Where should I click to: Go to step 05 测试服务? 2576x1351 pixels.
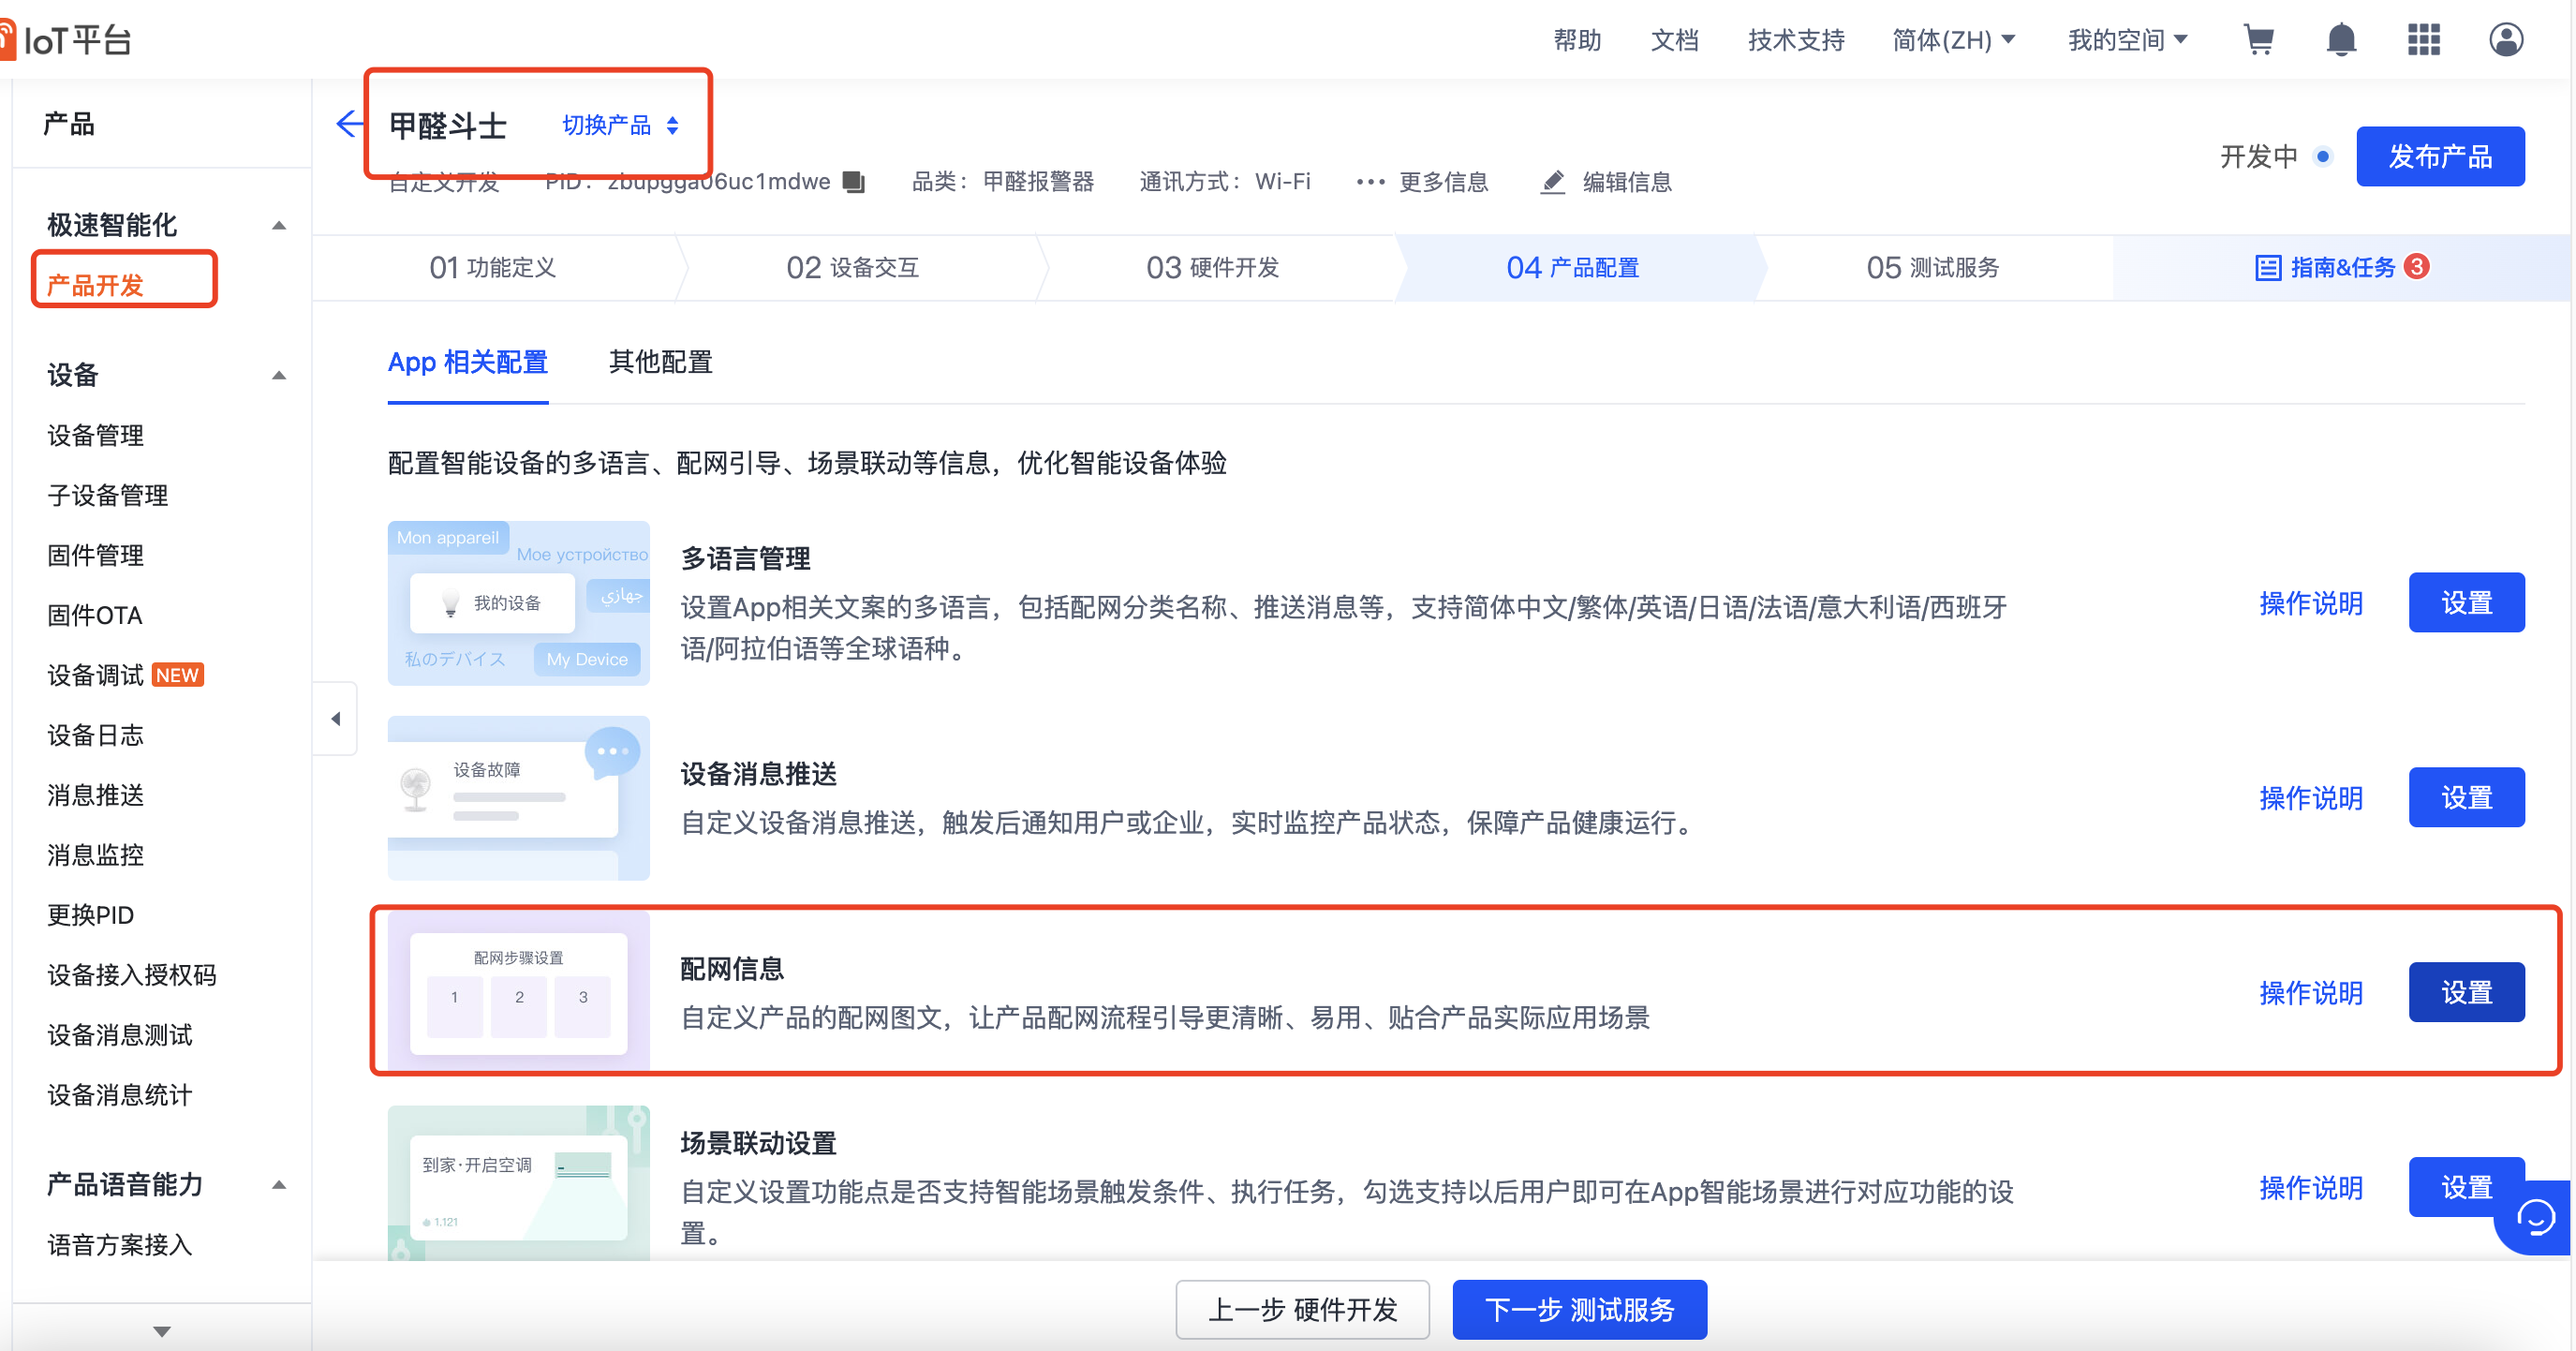coord(1933,268)
